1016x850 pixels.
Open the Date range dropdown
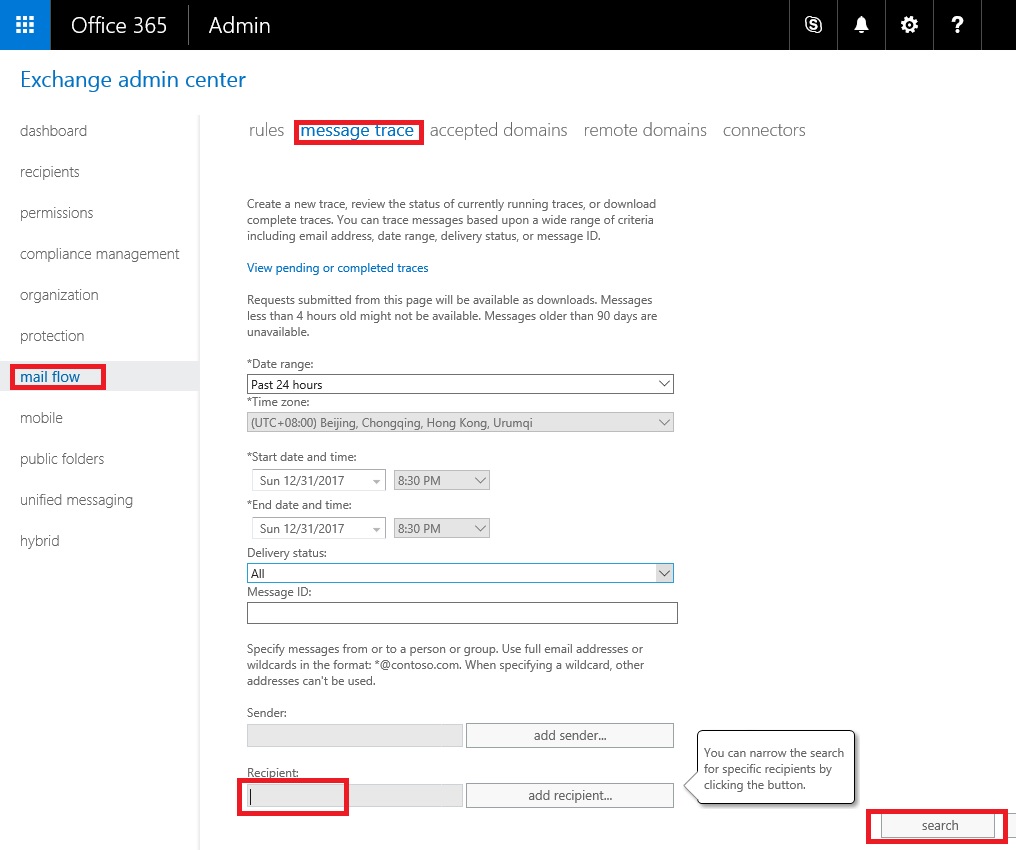click(x=663, y=383)
